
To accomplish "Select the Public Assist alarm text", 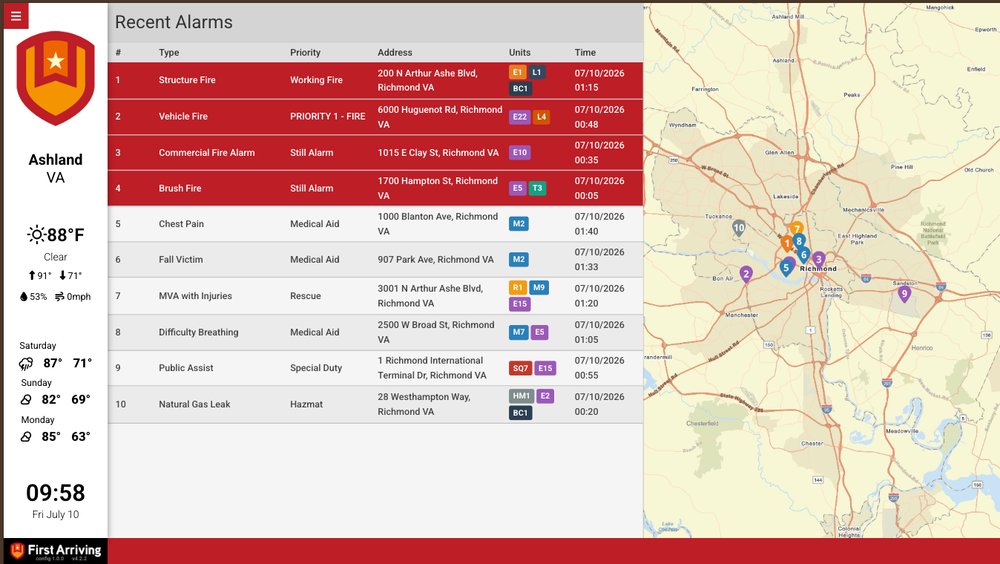I will [x=186, y=368].
